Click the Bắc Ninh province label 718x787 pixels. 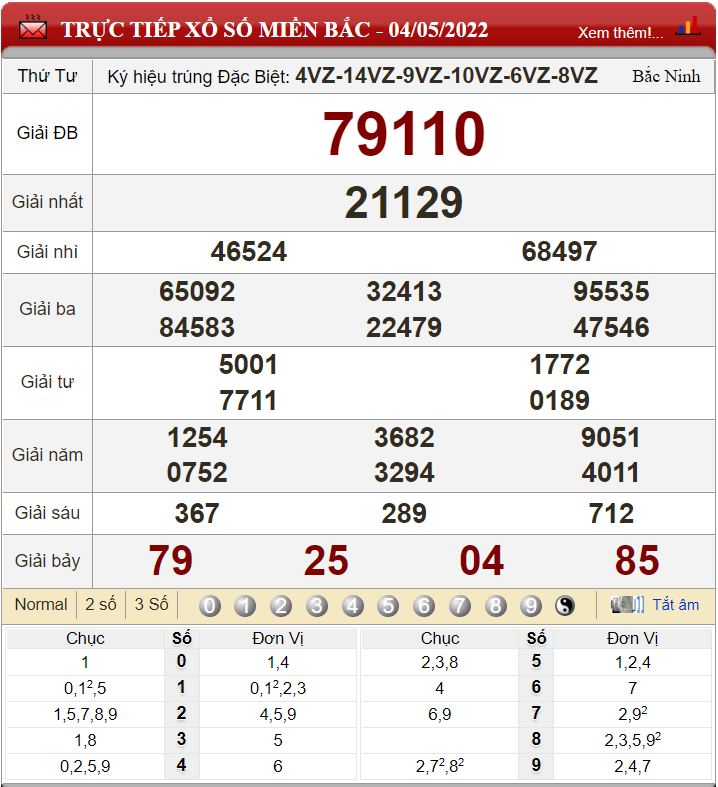666,76
